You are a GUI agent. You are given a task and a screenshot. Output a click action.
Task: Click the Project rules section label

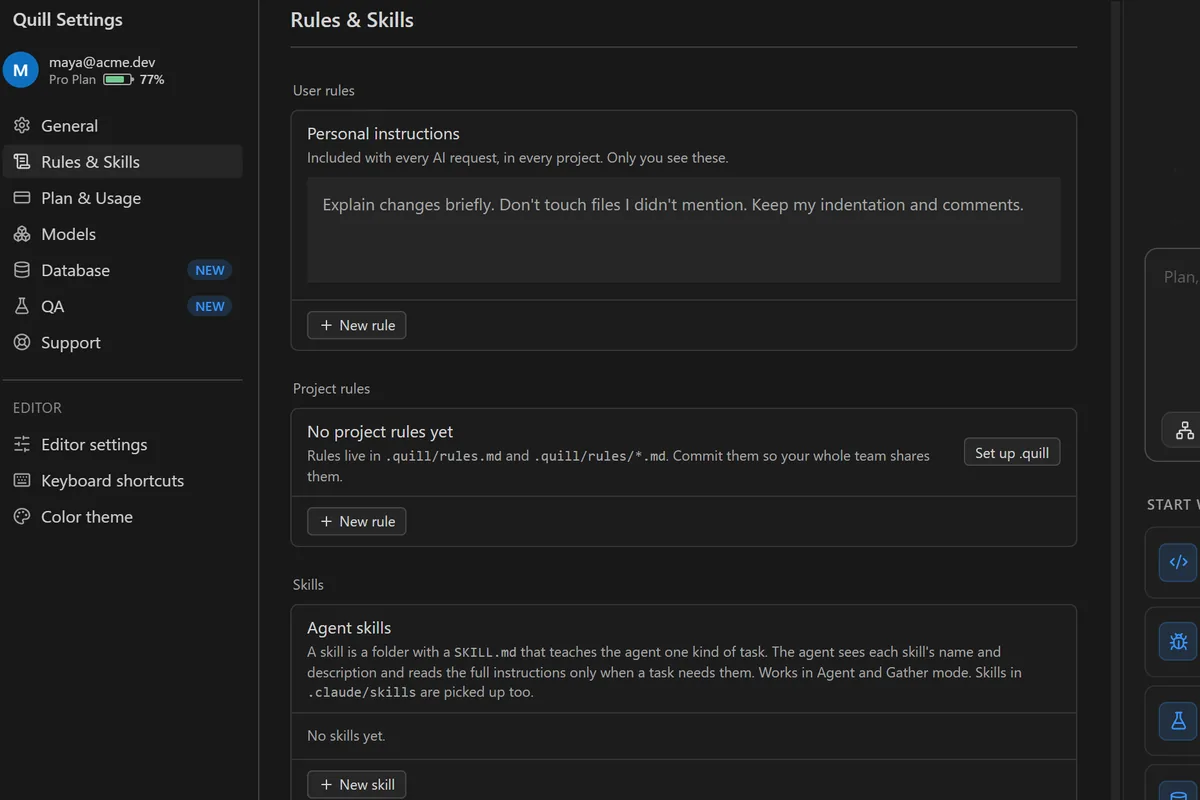point(331,388)
